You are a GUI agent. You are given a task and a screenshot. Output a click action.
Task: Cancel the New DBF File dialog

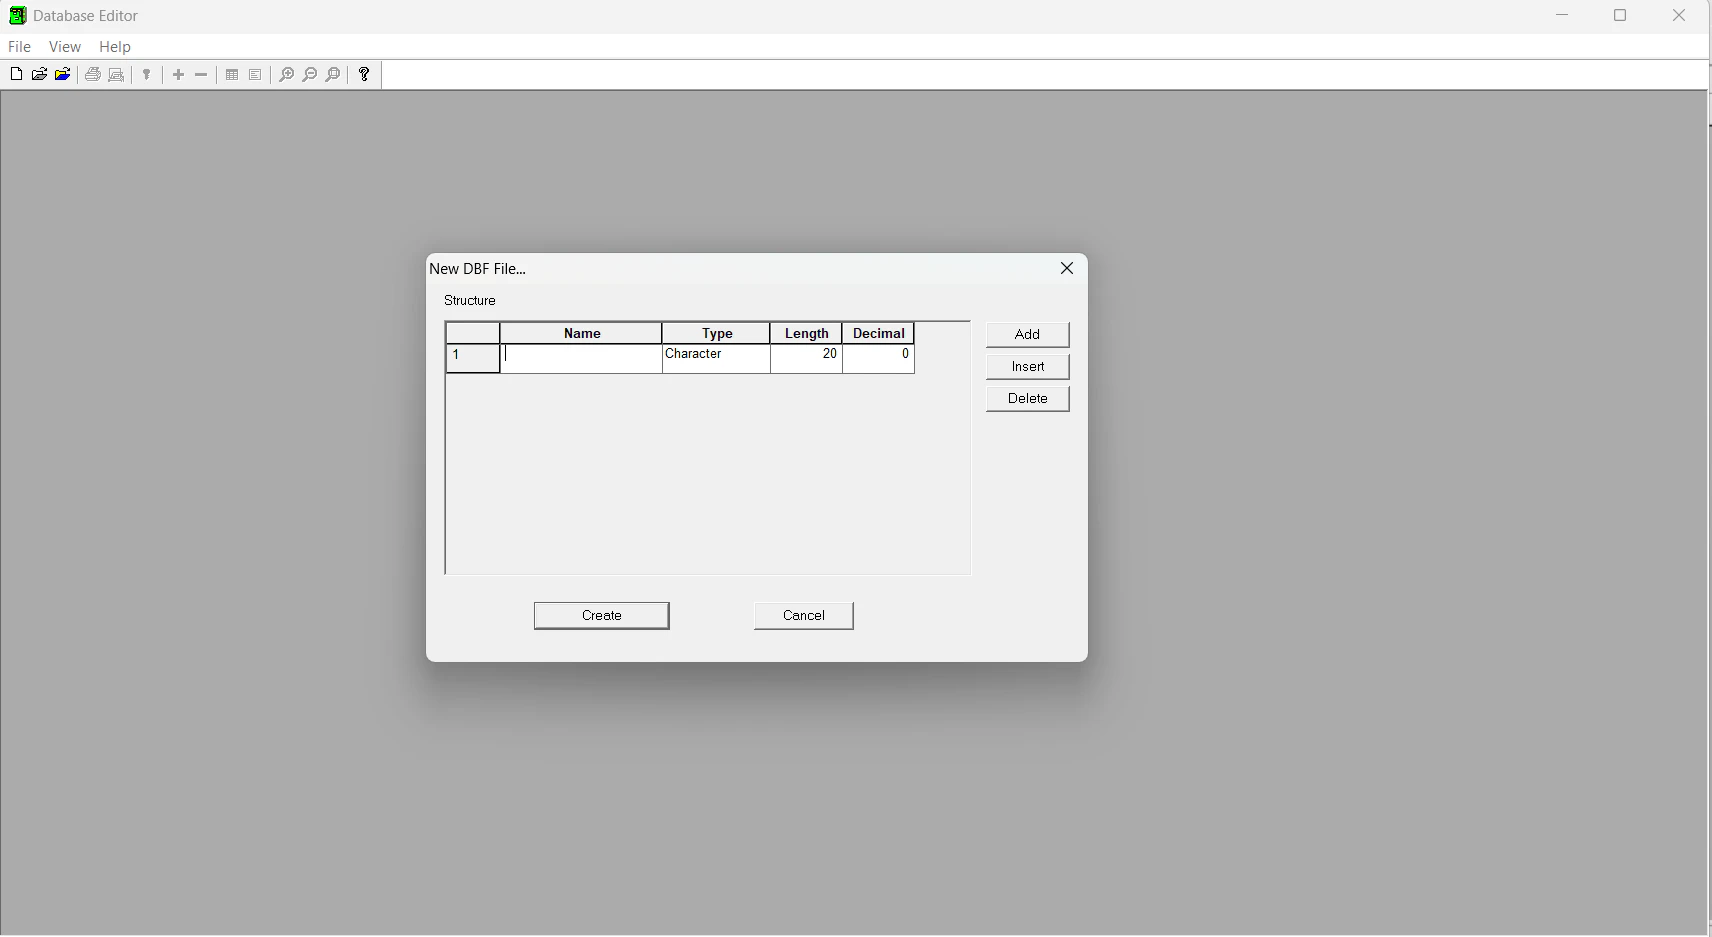[804, 615]
